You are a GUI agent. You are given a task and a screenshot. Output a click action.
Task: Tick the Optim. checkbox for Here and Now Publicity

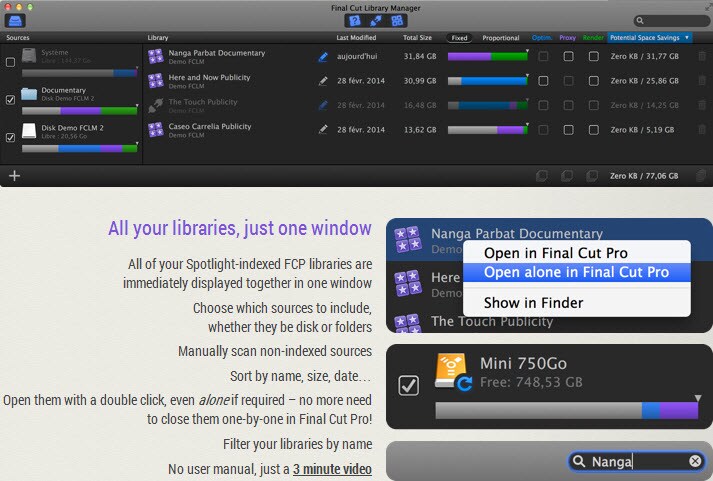[543, 81]
